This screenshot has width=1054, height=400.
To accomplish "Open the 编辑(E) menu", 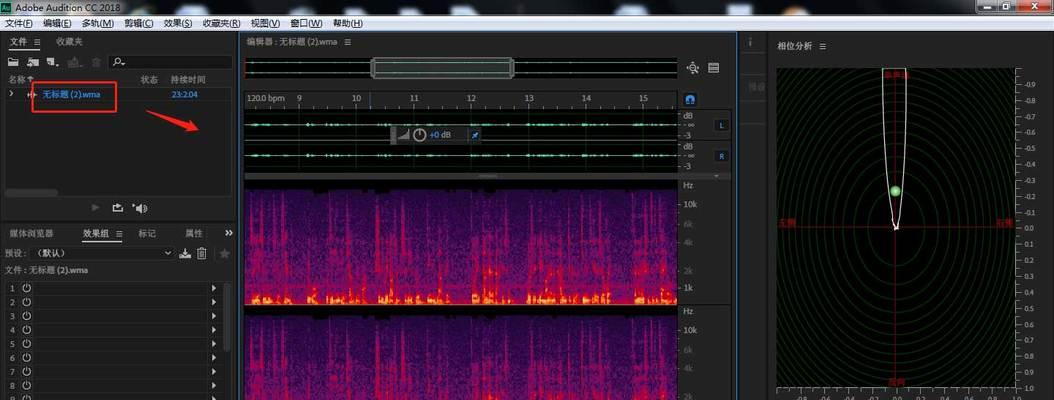I will (57, 24).
